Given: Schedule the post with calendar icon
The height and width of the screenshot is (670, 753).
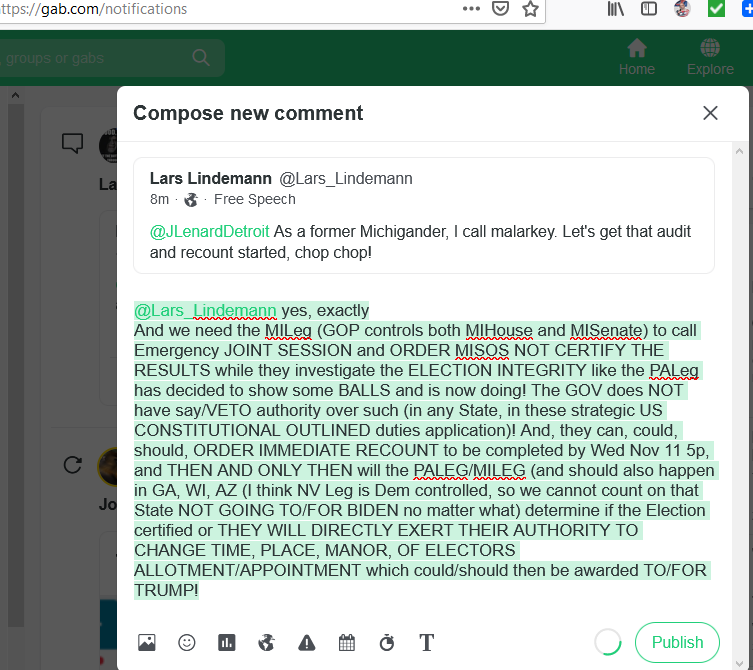Looking at the screenshot, I should [346, 643].
